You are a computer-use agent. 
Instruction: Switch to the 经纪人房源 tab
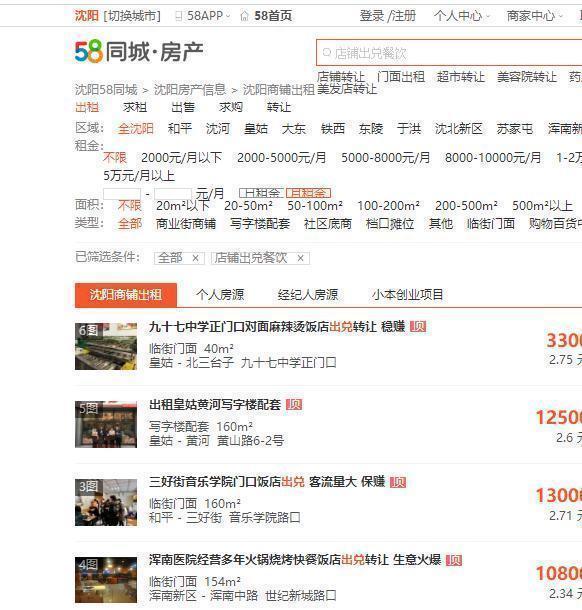coord(308,294)
